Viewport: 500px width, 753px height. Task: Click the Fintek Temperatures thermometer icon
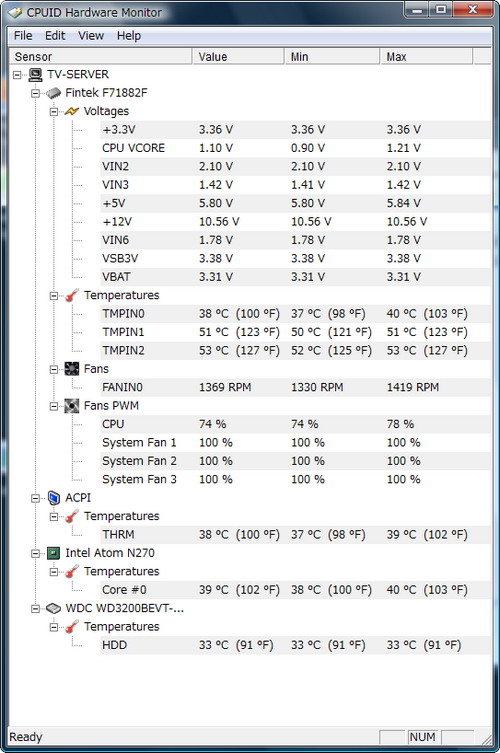(72, 295)
